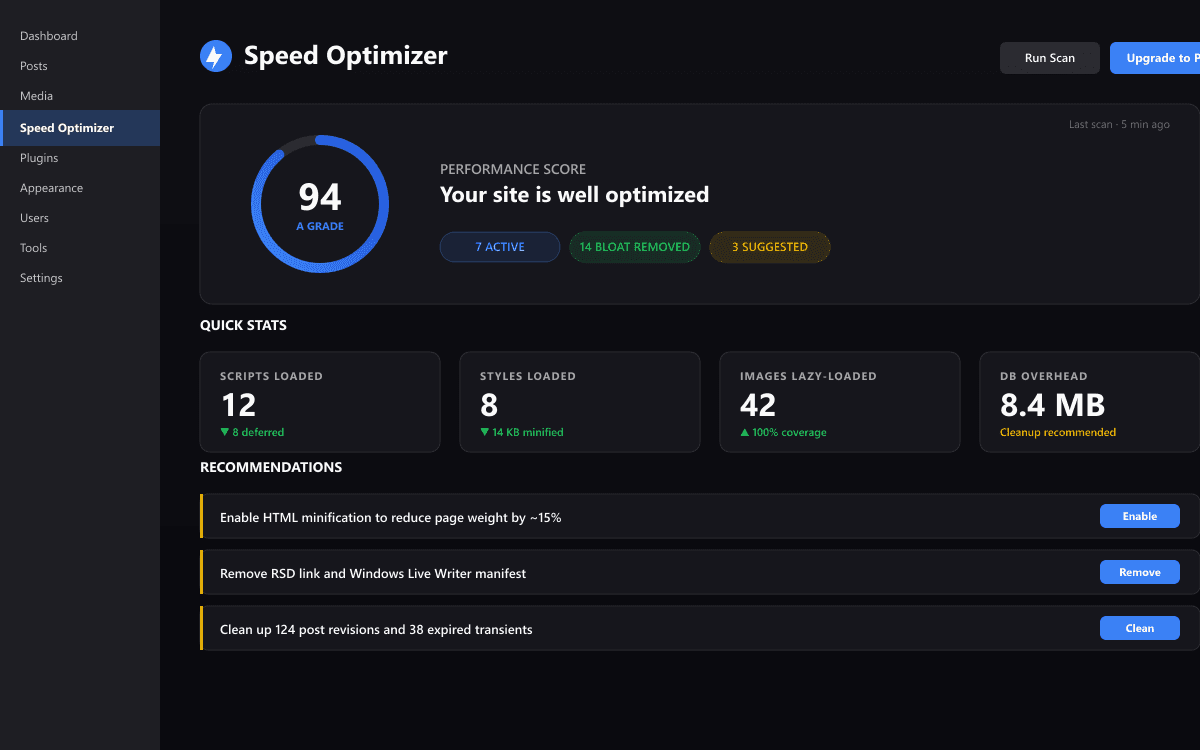1200x750 pixels.
Task: Click the Speed Optimizer page title
Action: (x=346, y=56)
